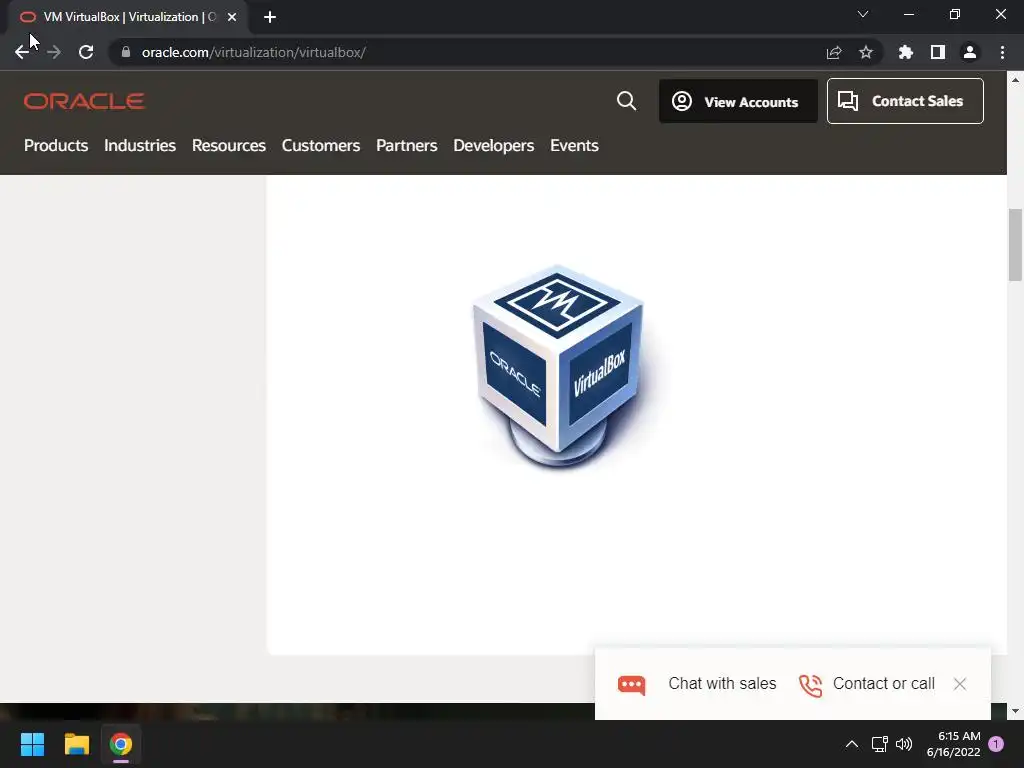Open the Partners menu

coord(407,145)
